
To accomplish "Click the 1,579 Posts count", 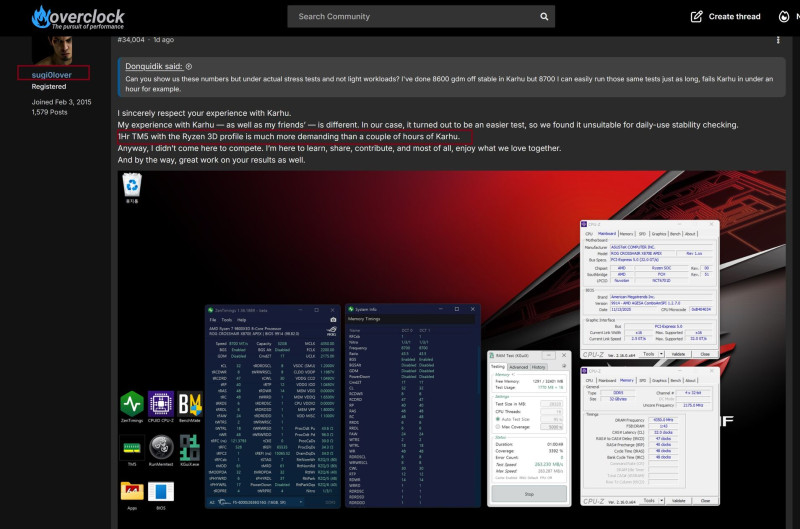I will click(x=49, y=112).
